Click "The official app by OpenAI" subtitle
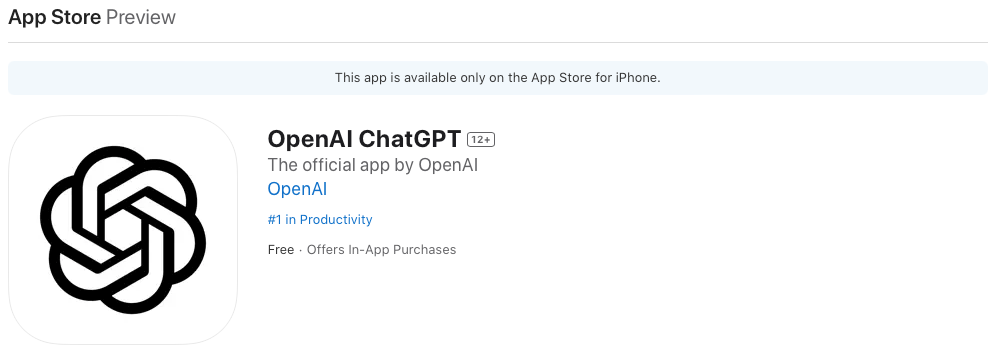Image resolution: width=1007 pixels, height=364 pixels. click(x=372, y=165)
